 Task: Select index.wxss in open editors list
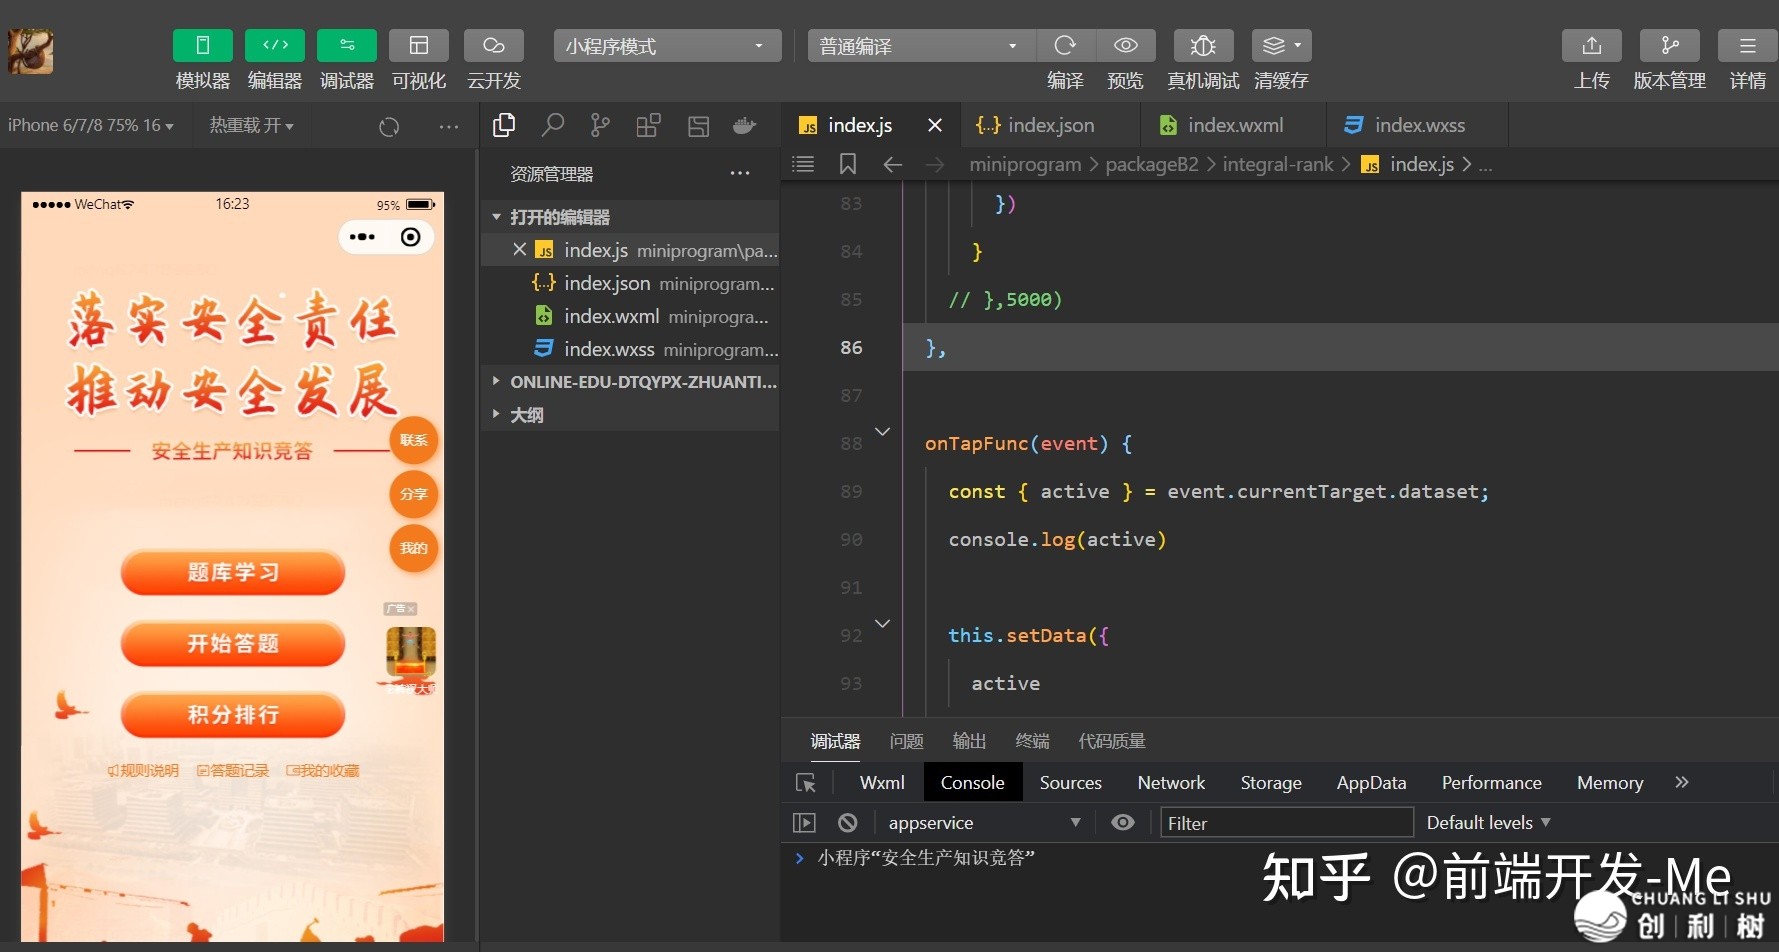(630, 349)
